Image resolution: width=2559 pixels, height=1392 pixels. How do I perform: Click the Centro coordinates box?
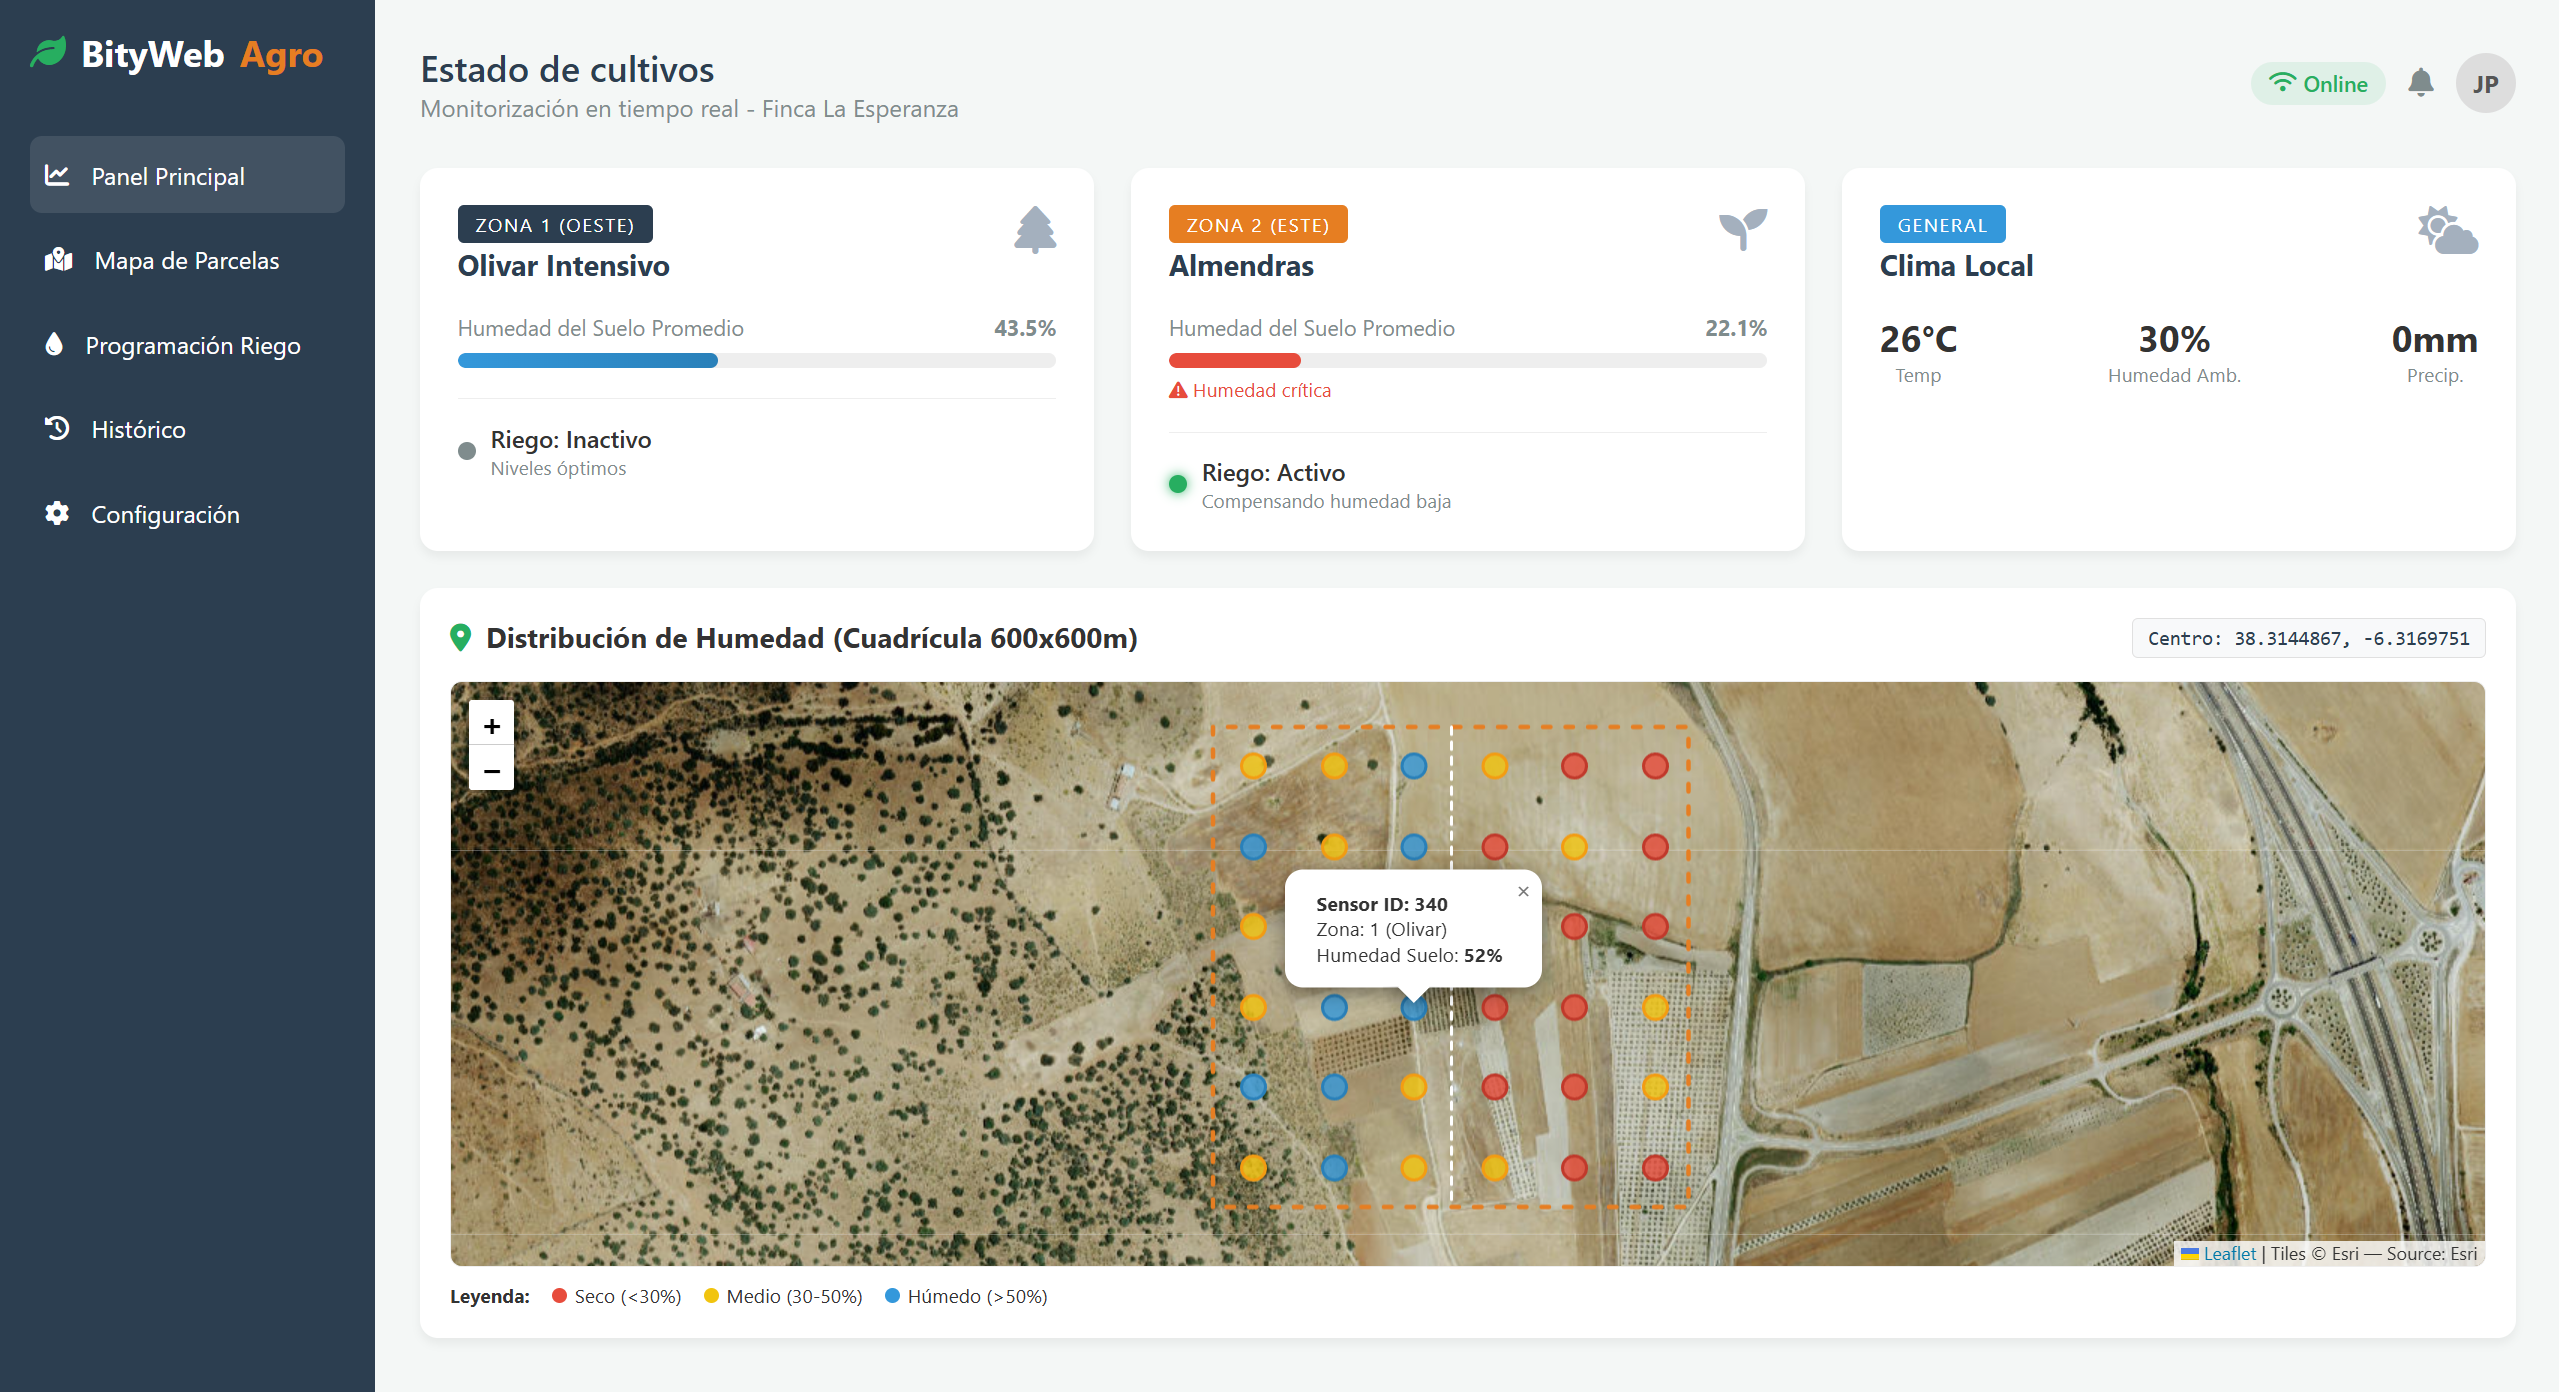2307,639
